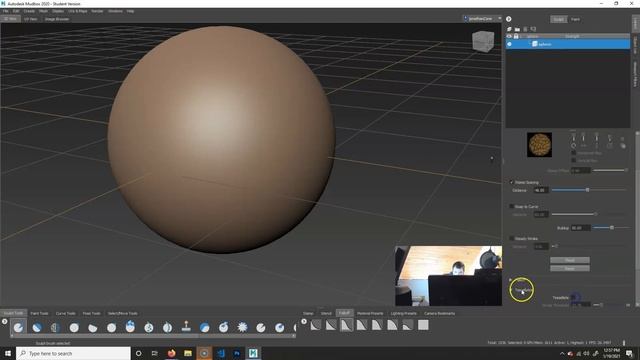Click the Flood button

(570, 260)
